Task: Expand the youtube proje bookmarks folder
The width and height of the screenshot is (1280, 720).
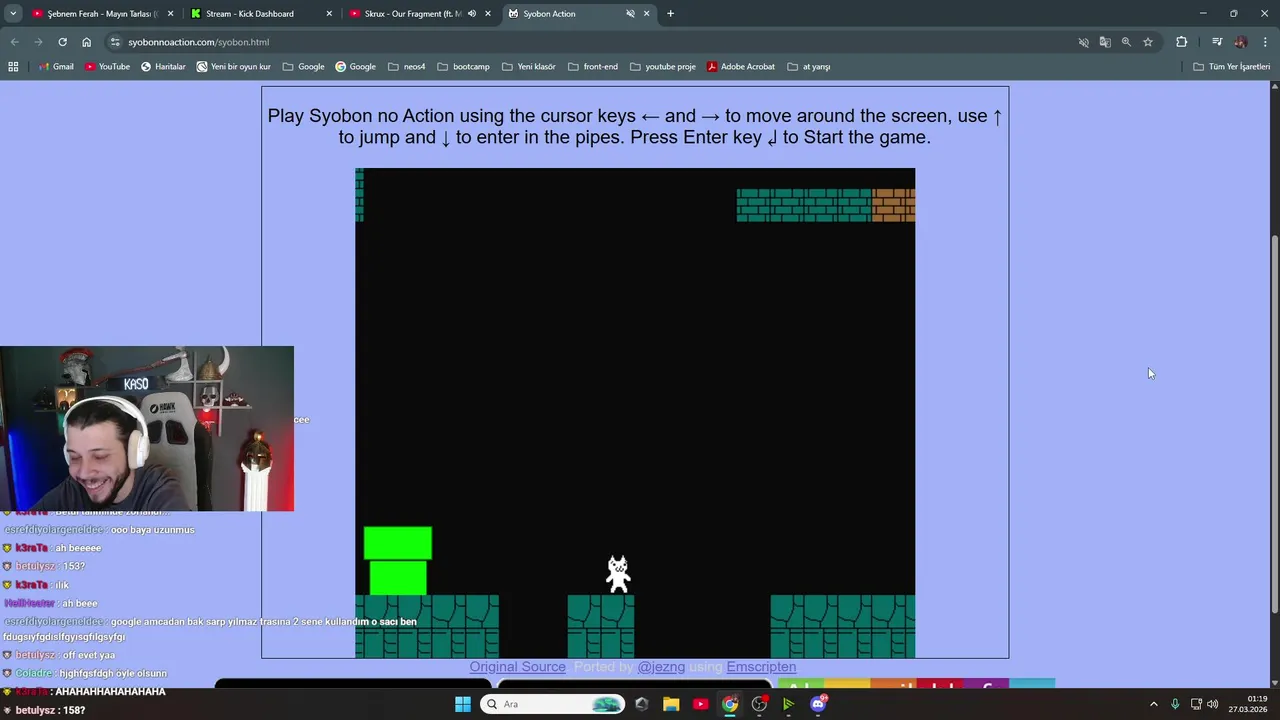Action: (662, 67)
